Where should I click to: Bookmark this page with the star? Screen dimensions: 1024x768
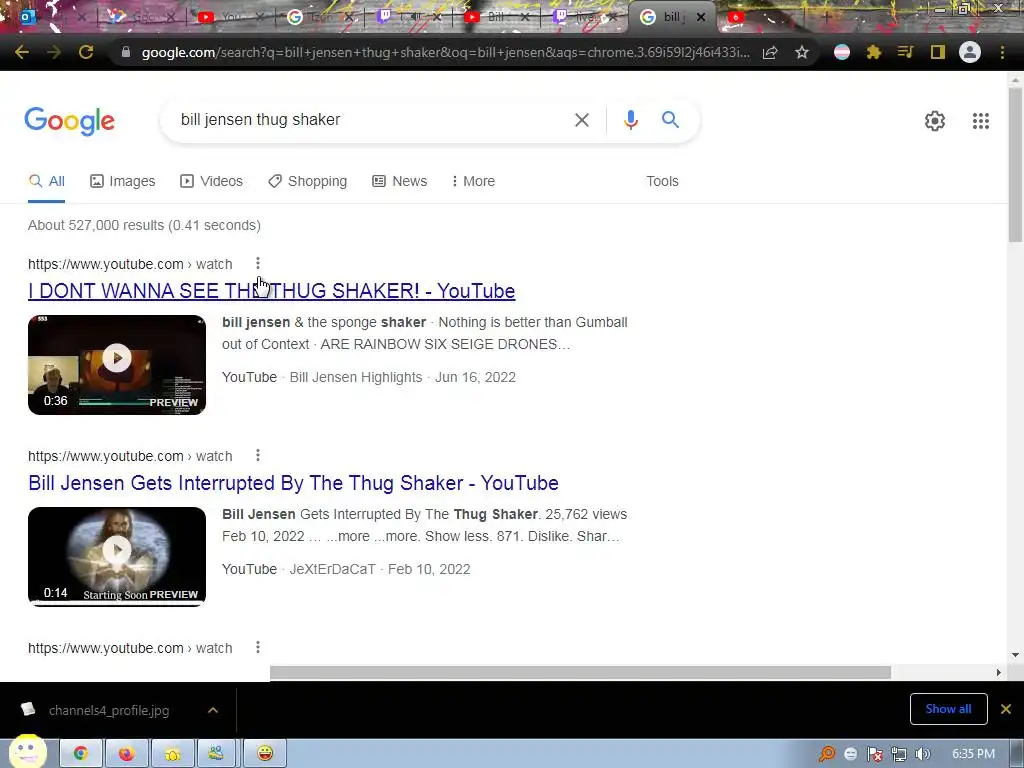[802, 52]
